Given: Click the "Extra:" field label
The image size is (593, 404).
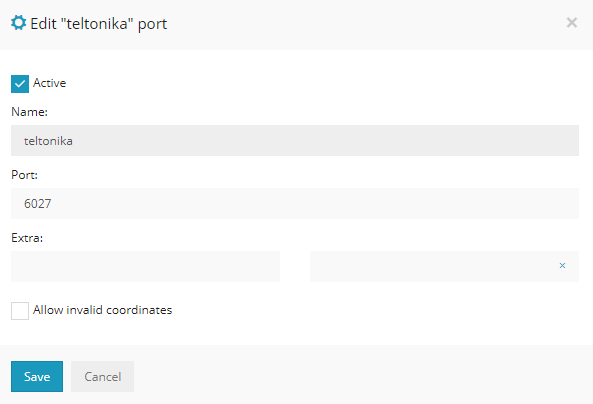Looking at the screenshot, I should 27,238.
